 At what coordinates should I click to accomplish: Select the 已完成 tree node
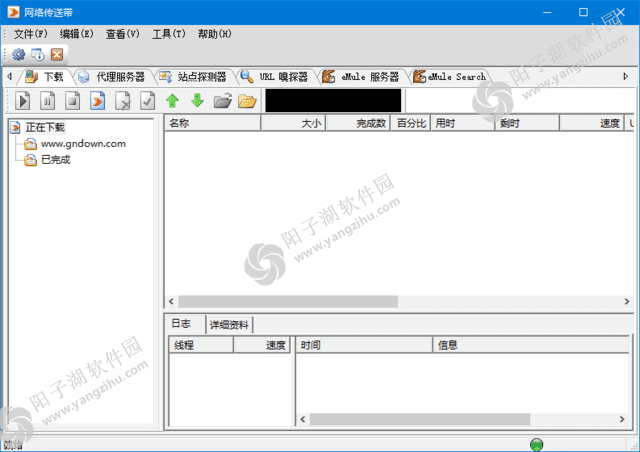tap(56, 160)
